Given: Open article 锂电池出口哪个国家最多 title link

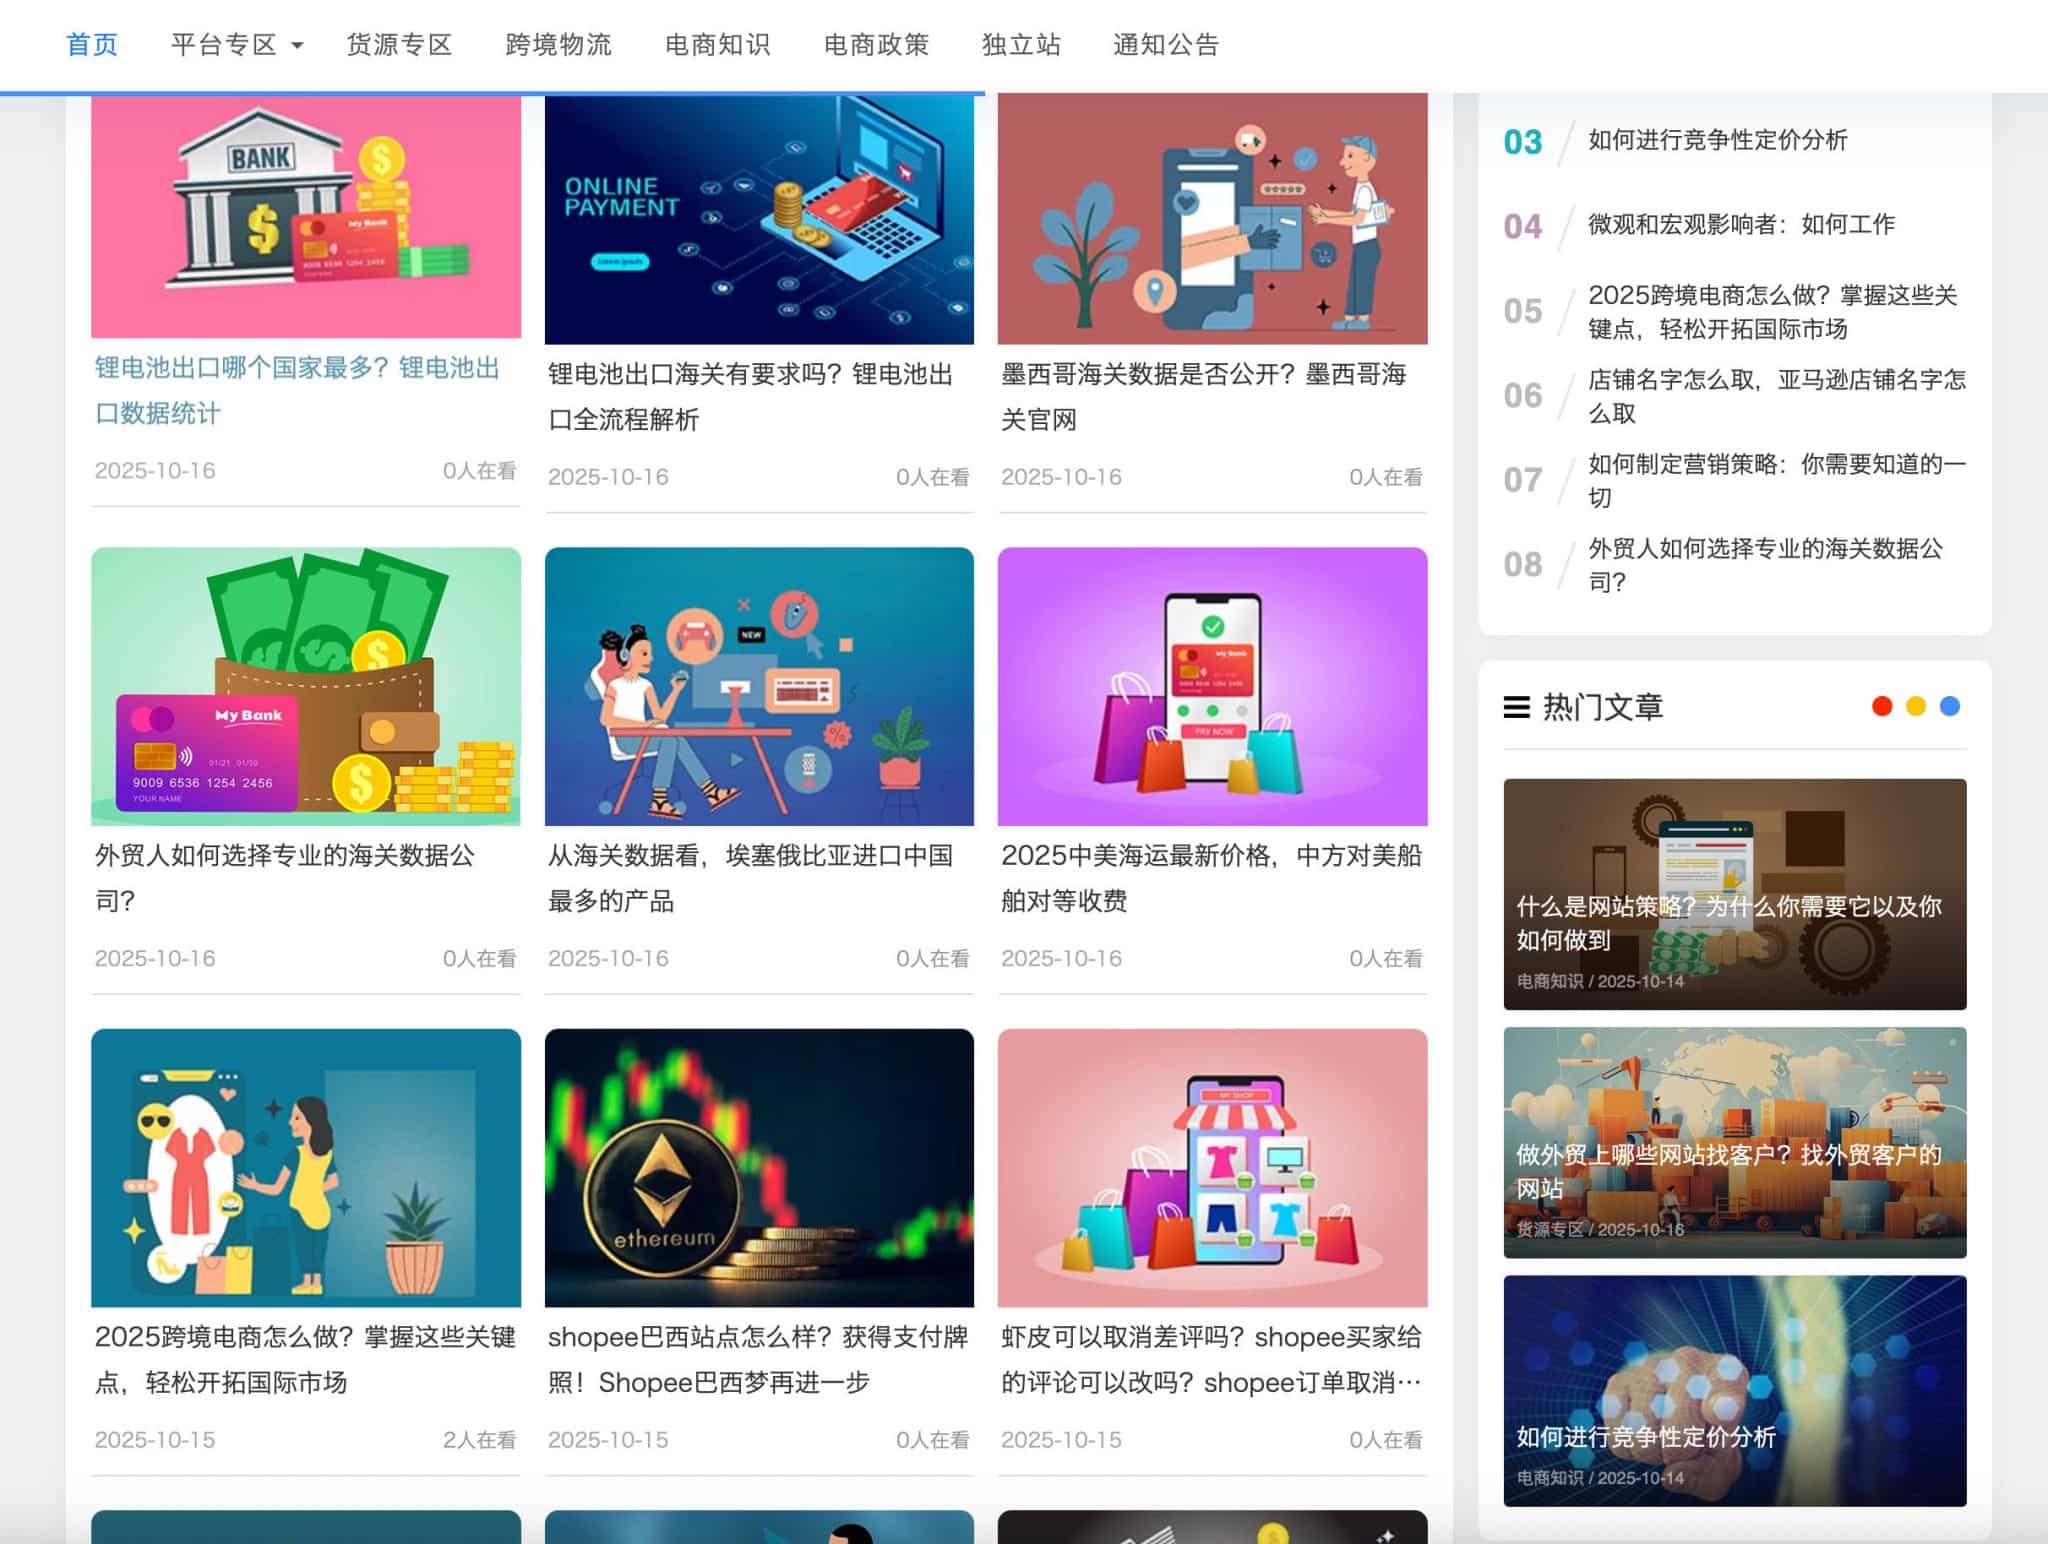Looking at the screenshot, I should pyautogui.click(x=298, y=390).
